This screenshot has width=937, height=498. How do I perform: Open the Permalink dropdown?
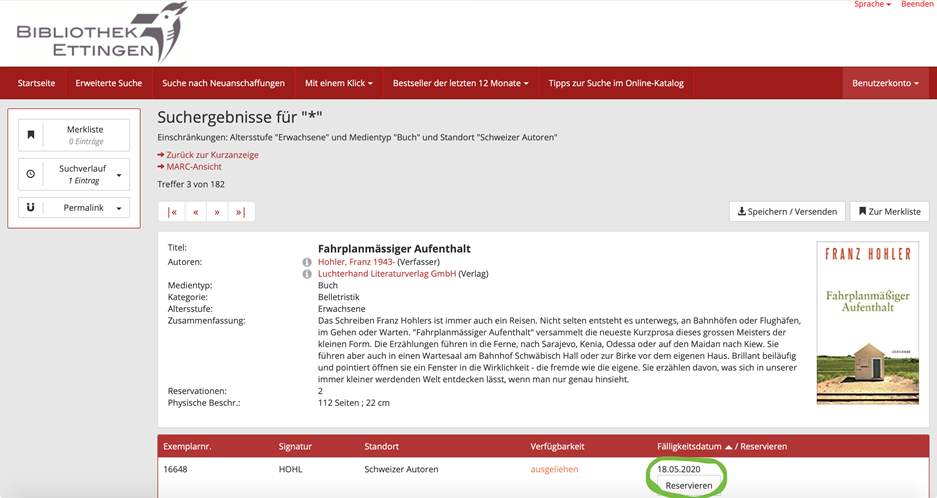[74, 208]
